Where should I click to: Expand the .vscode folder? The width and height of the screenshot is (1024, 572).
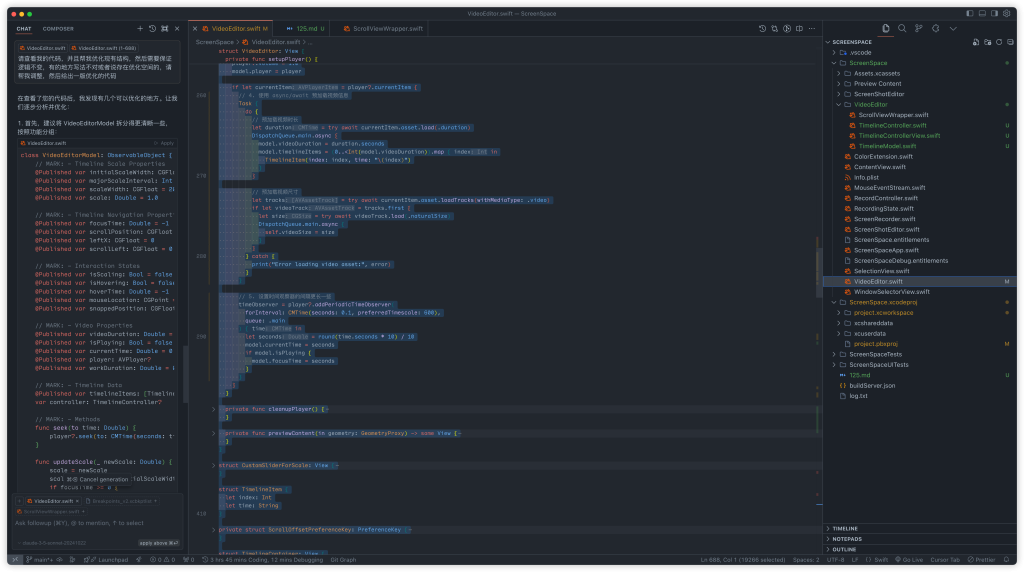click(860, 52)
